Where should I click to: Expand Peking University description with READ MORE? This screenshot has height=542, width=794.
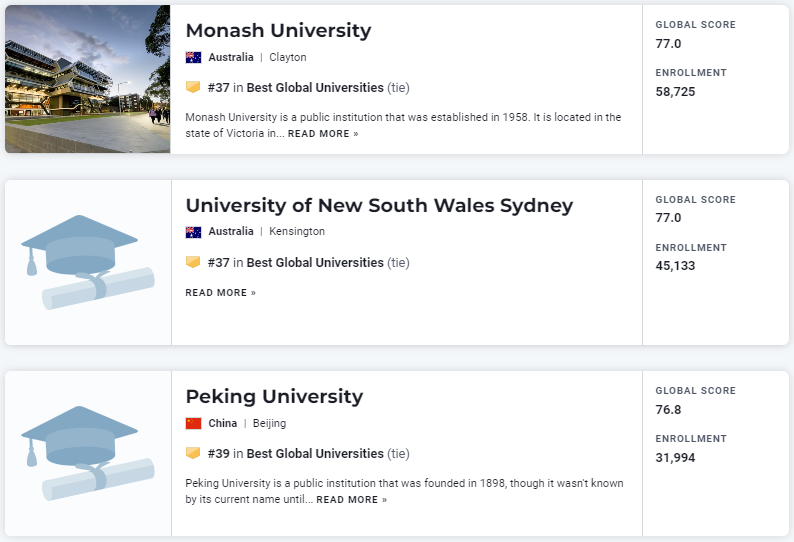[x=351, y=500]
